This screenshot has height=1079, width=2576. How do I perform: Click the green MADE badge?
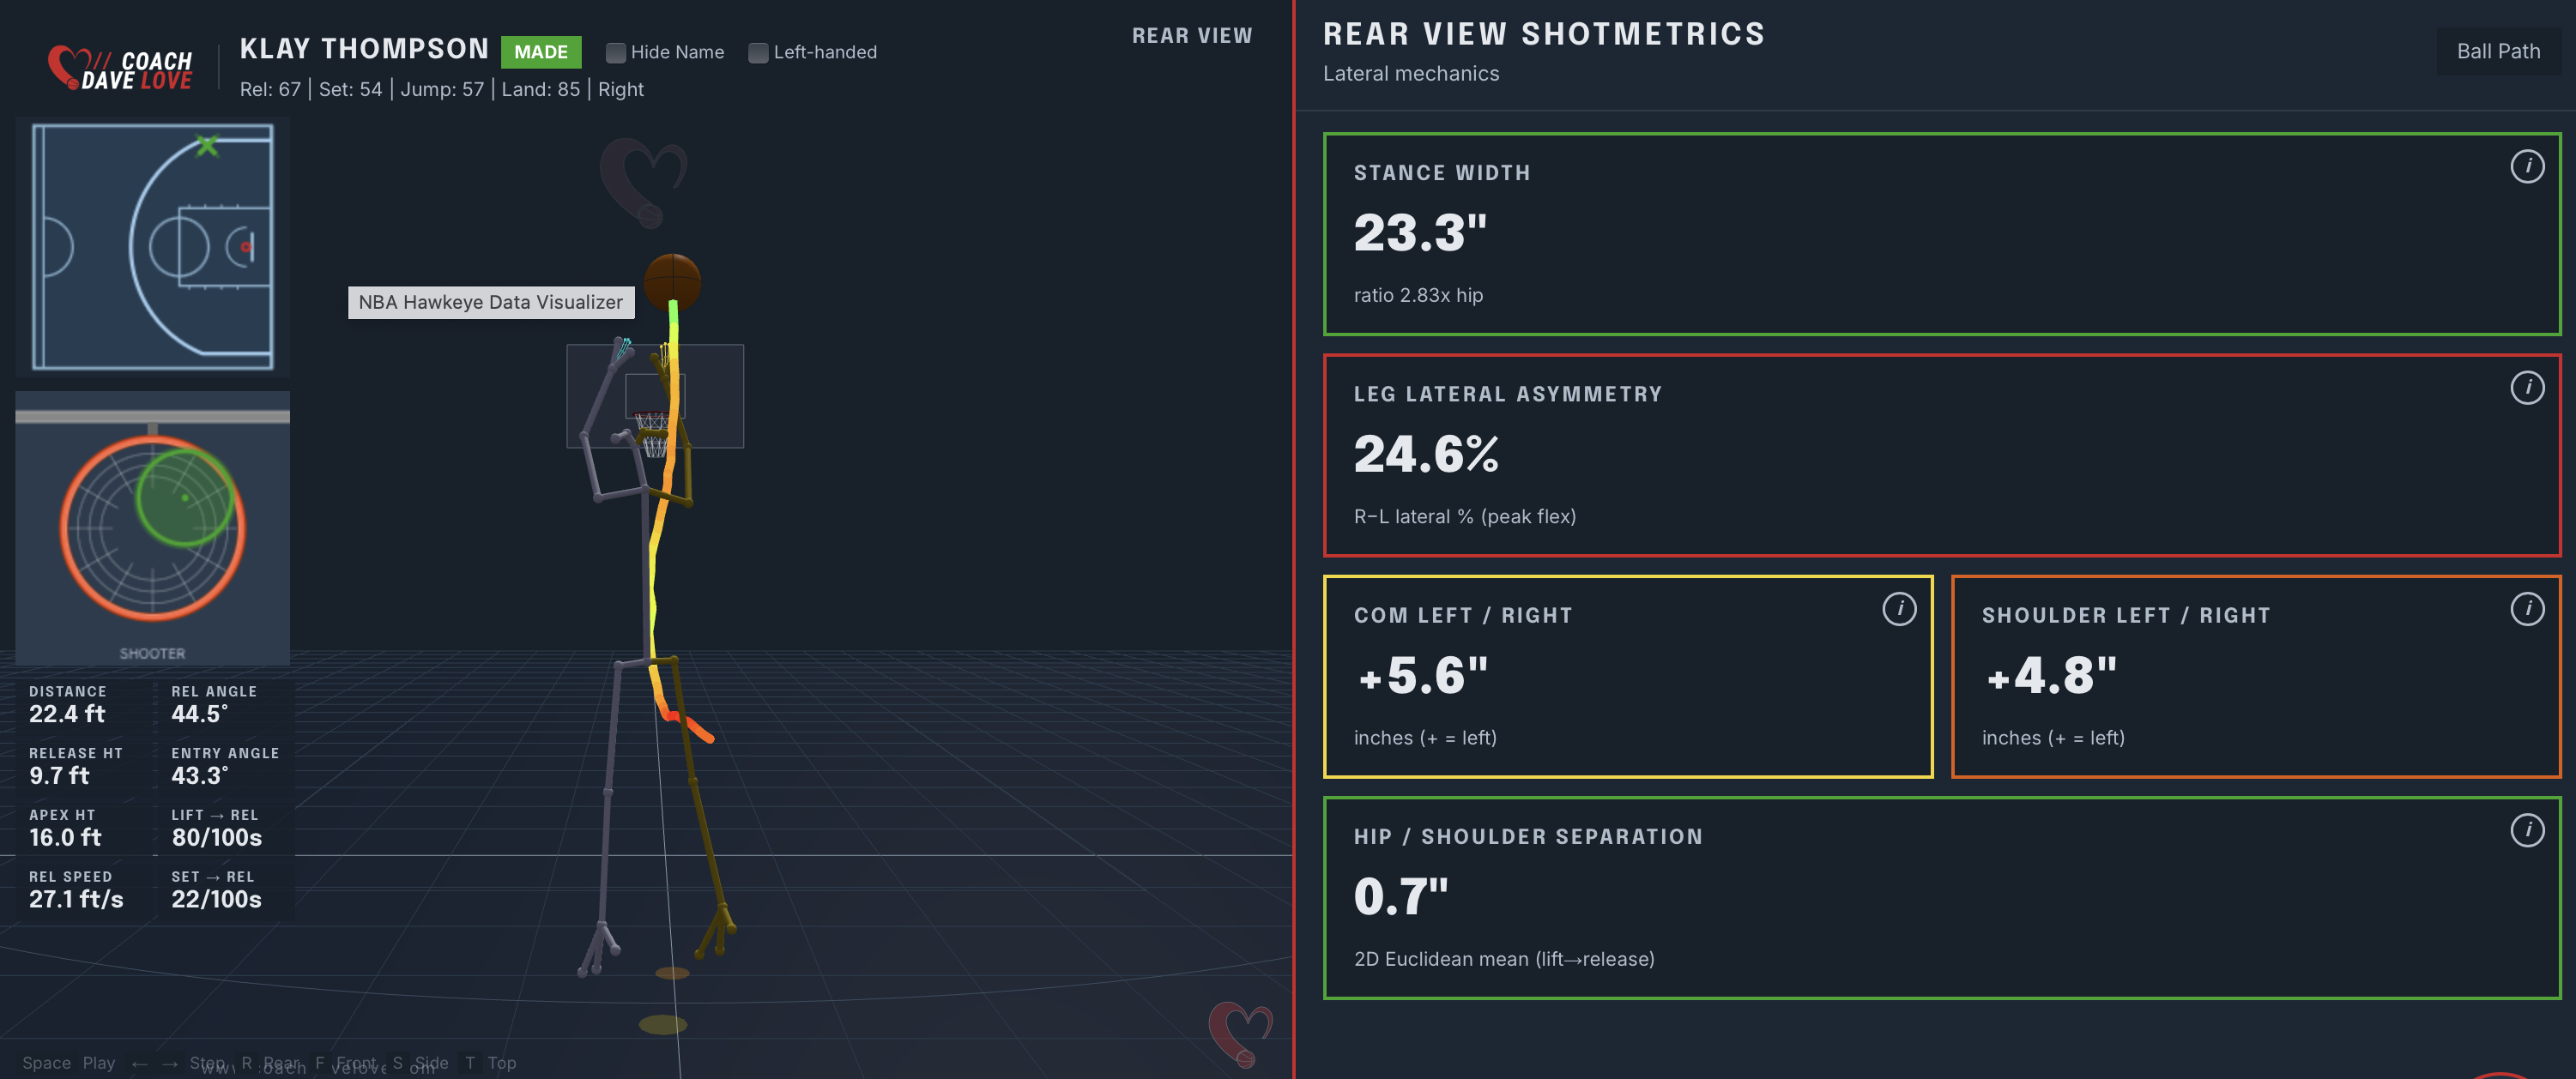coord(540,52)
